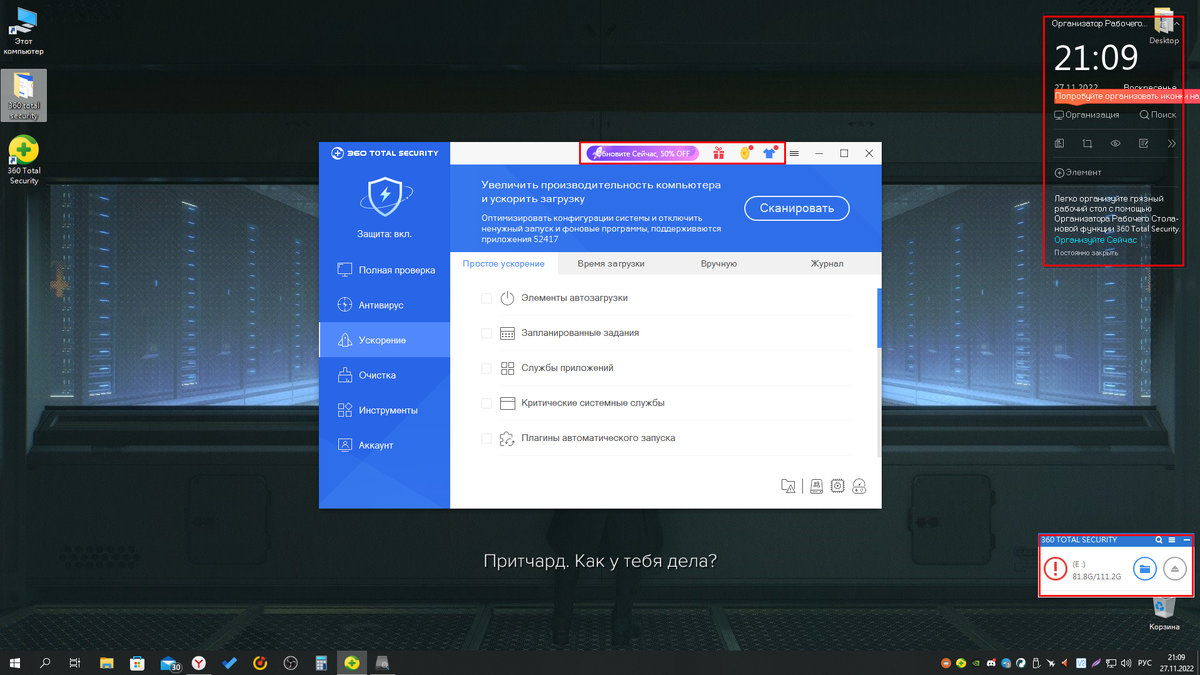Select the Корзина recycle bin desktop icon

coord(1165,612)
